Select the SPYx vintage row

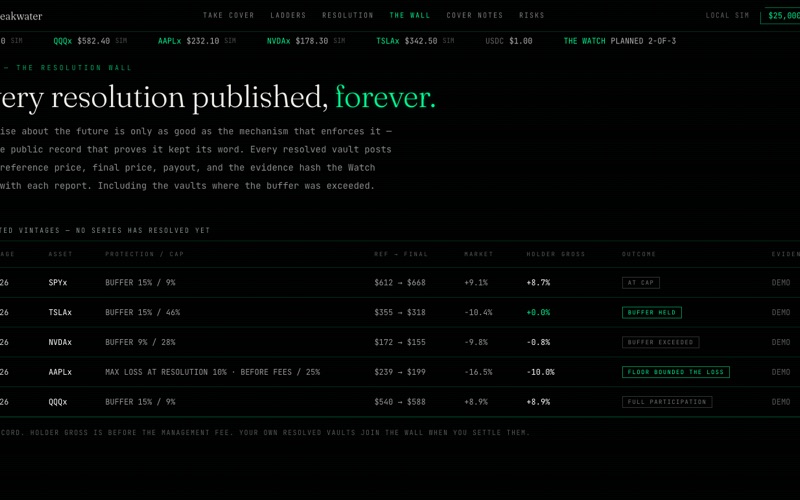[x=400, y=283]
